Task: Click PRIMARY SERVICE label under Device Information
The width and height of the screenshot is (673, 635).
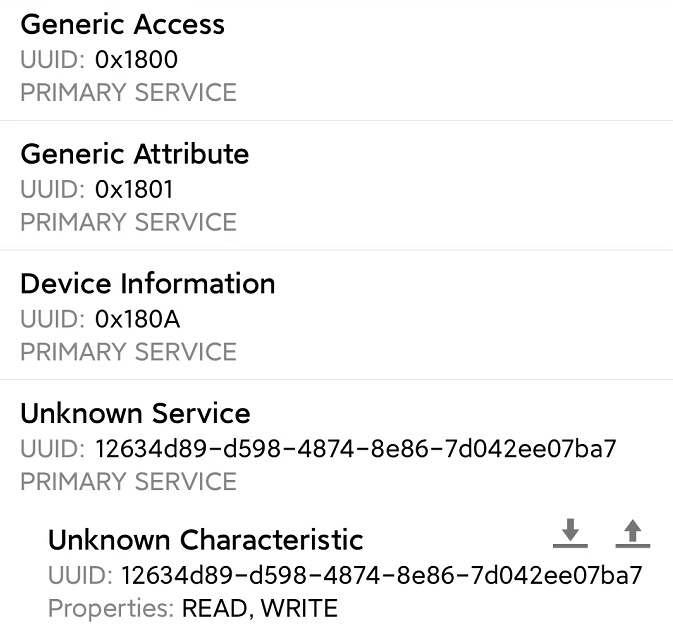Action: [x=128, y=352]
